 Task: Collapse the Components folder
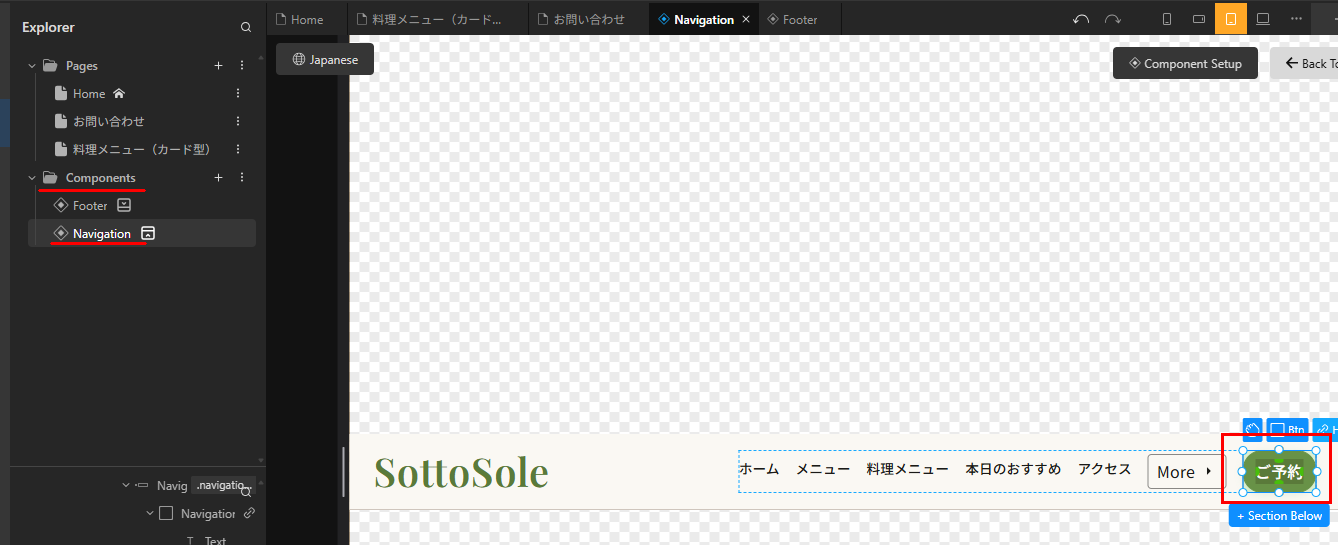click(x=32, y=177)
